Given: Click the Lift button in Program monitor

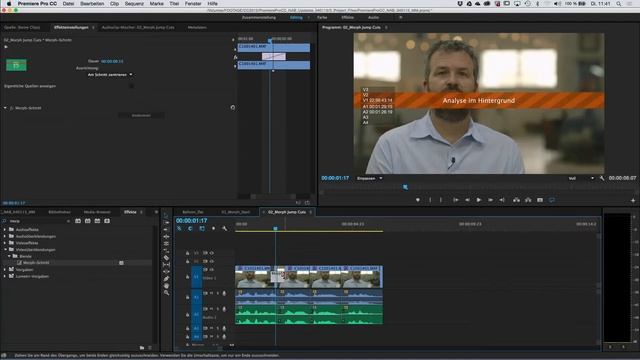Looking at the screenshot, I should pyautogui.click(x=516, y=200).
